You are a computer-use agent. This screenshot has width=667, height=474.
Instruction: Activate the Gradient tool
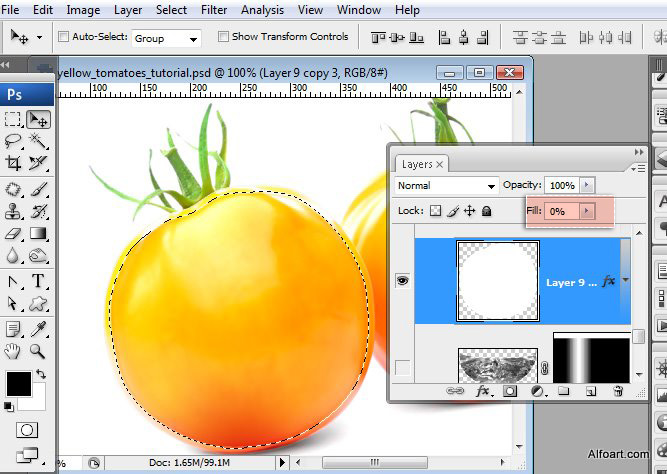(x=38, y=234)
